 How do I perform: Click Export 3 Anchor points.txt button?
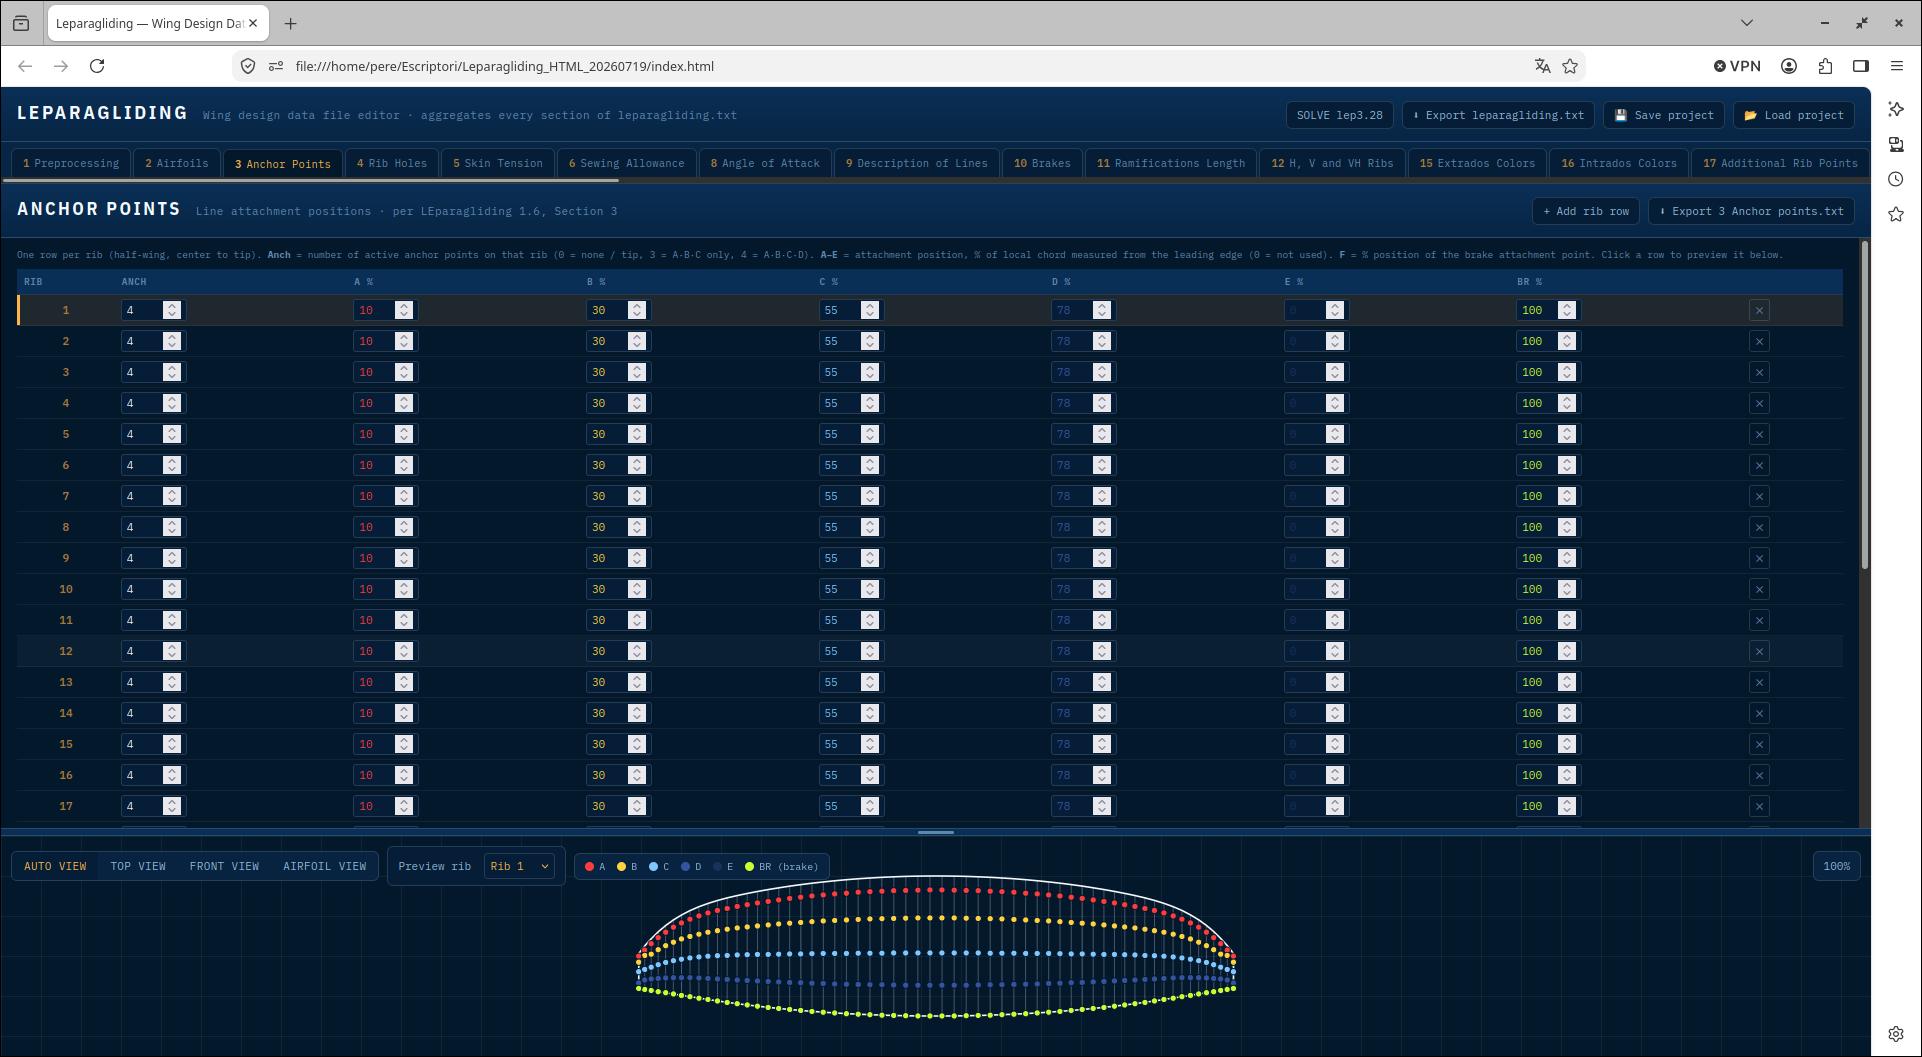tap(1751, 211)
